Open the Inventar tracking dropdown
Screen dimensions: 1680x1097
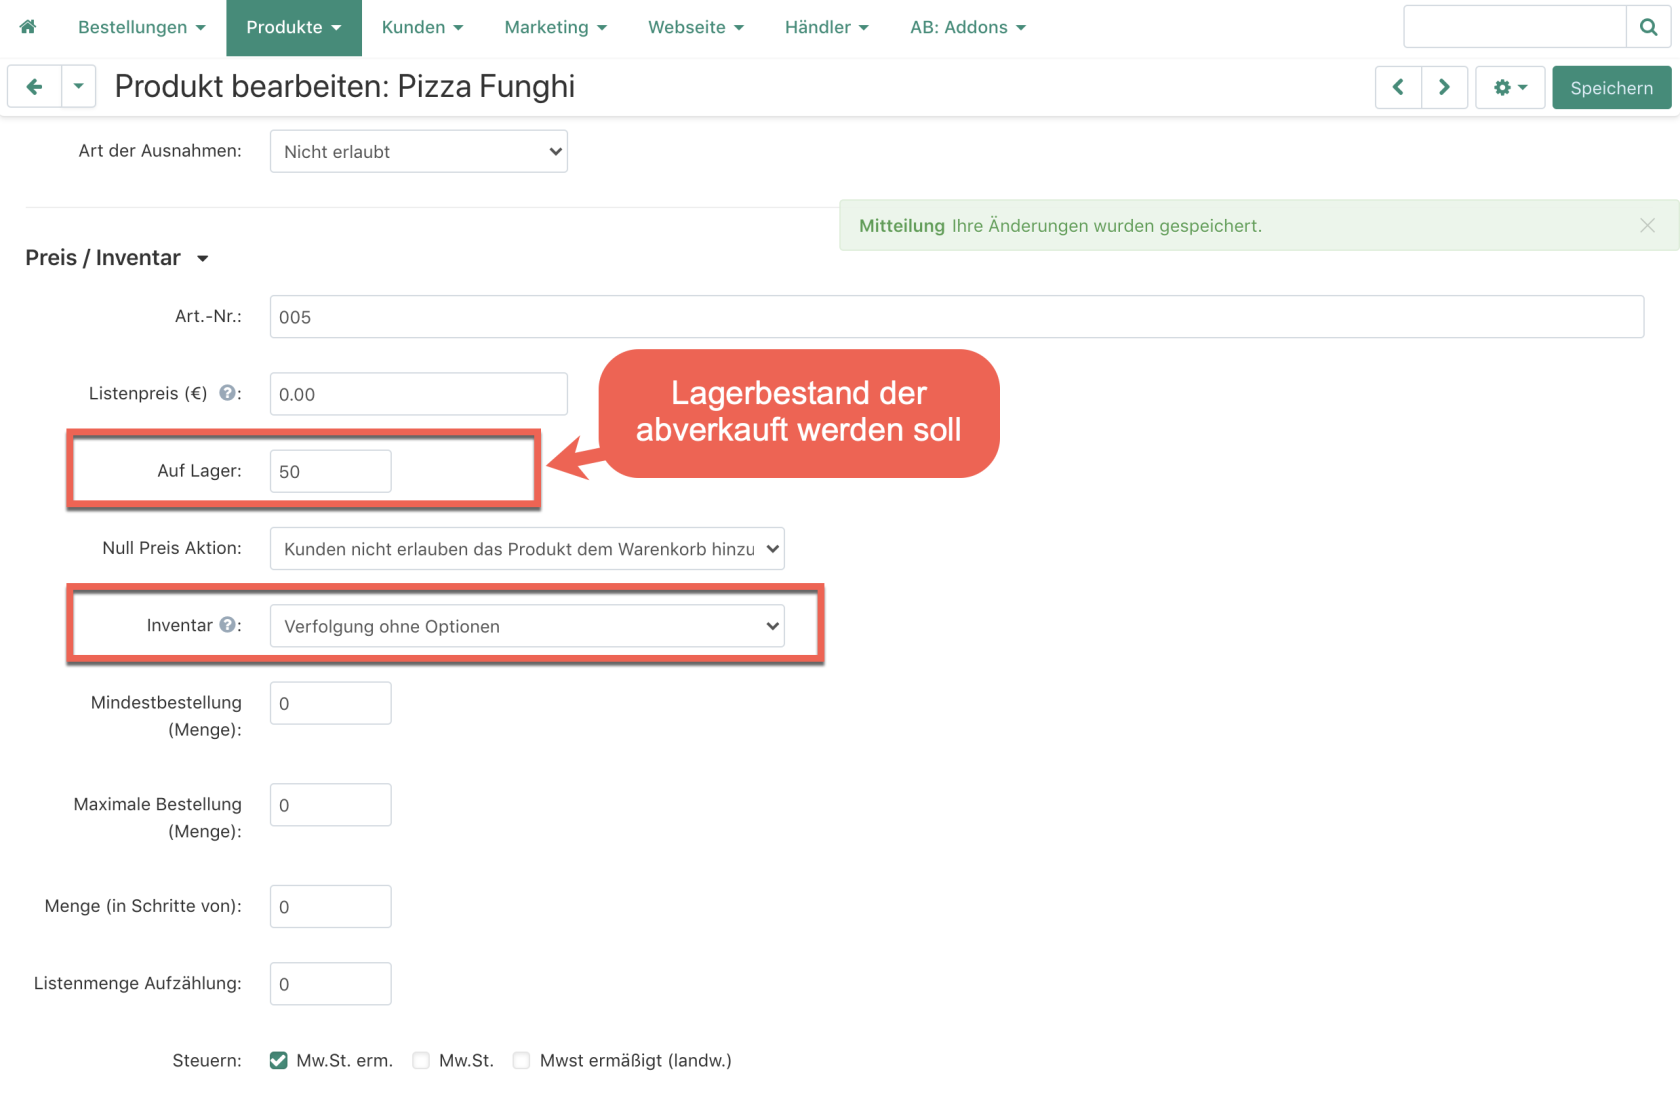tap(527, 626)
